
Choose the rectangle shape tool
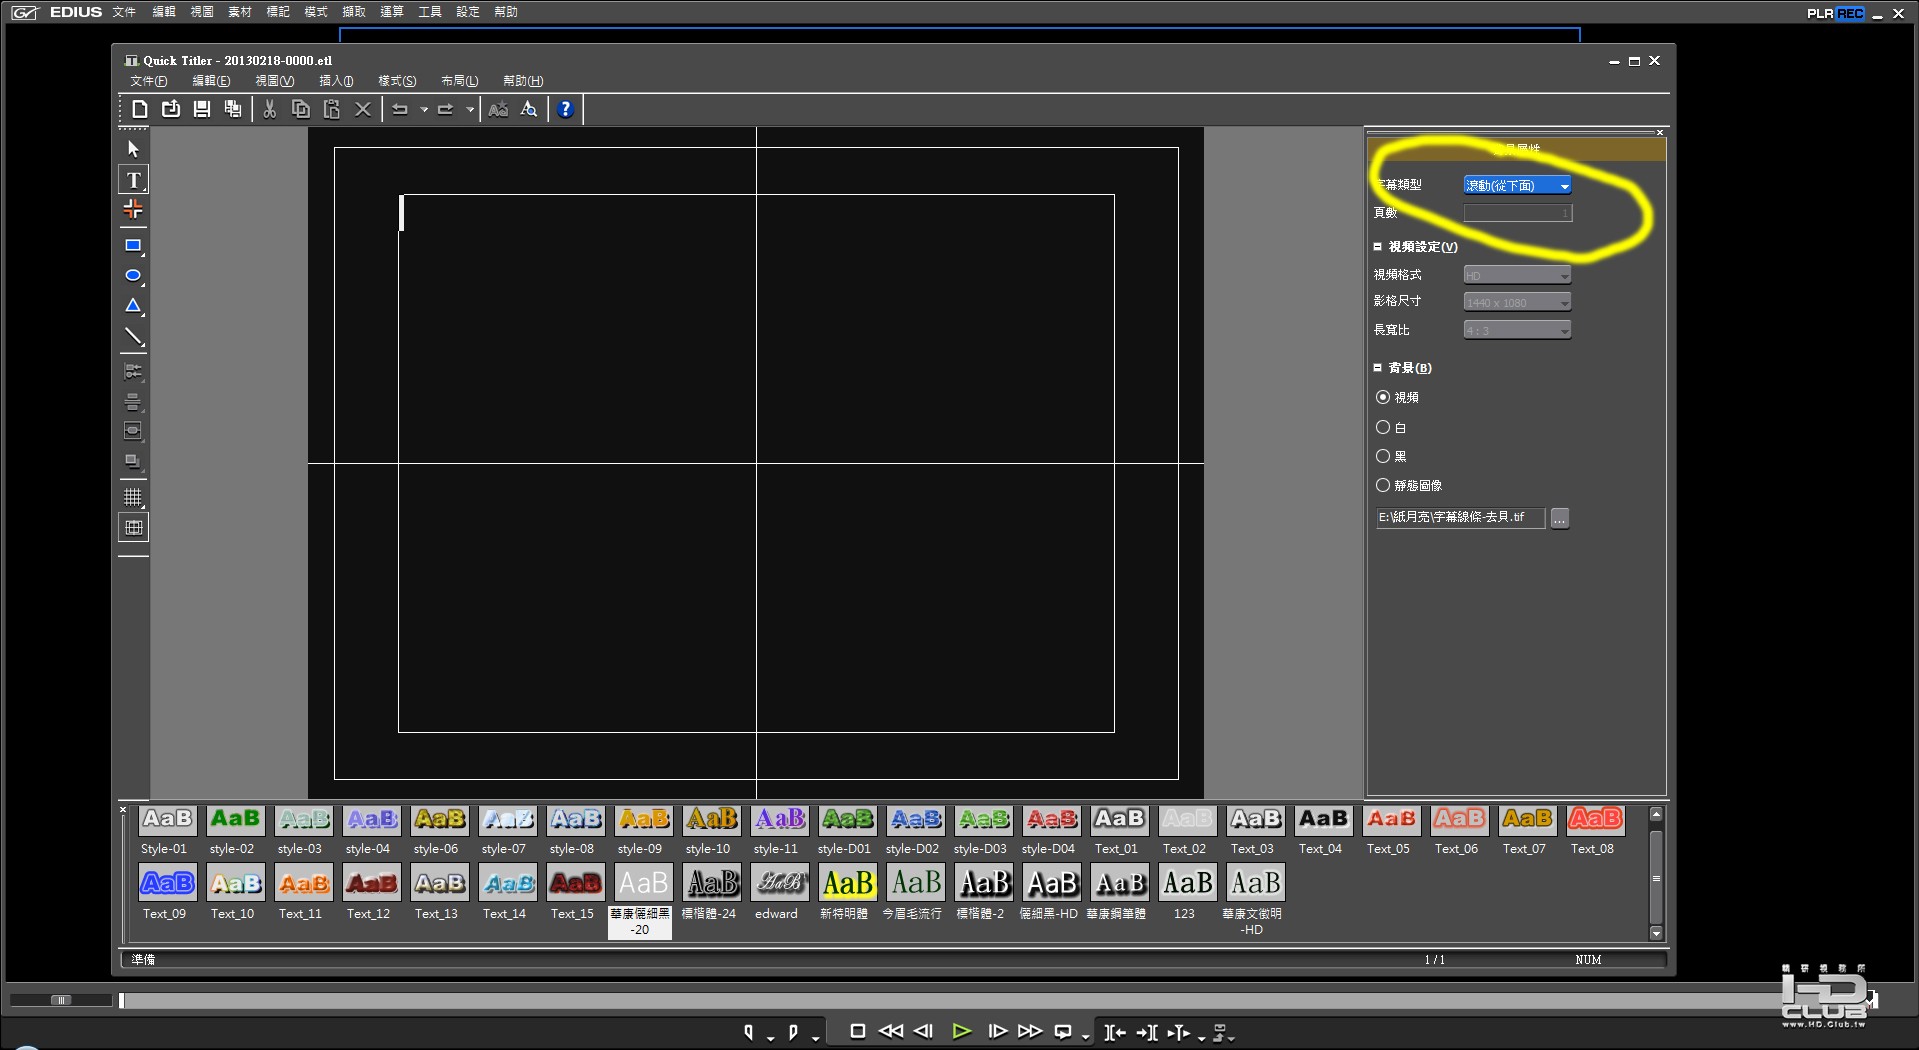133,246
